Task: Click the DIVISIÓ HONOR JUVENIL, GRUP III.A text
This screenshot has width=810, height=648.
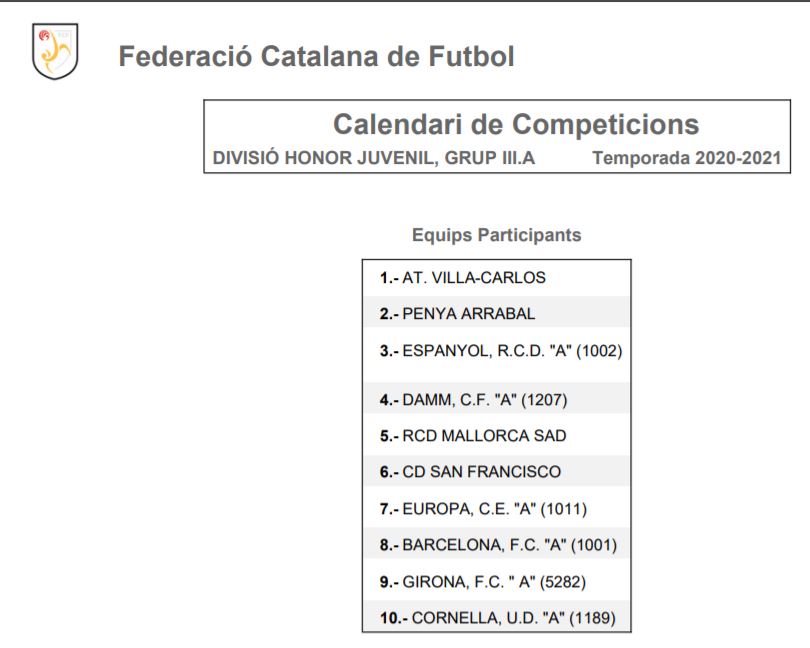Action: (x=373, y=158)
